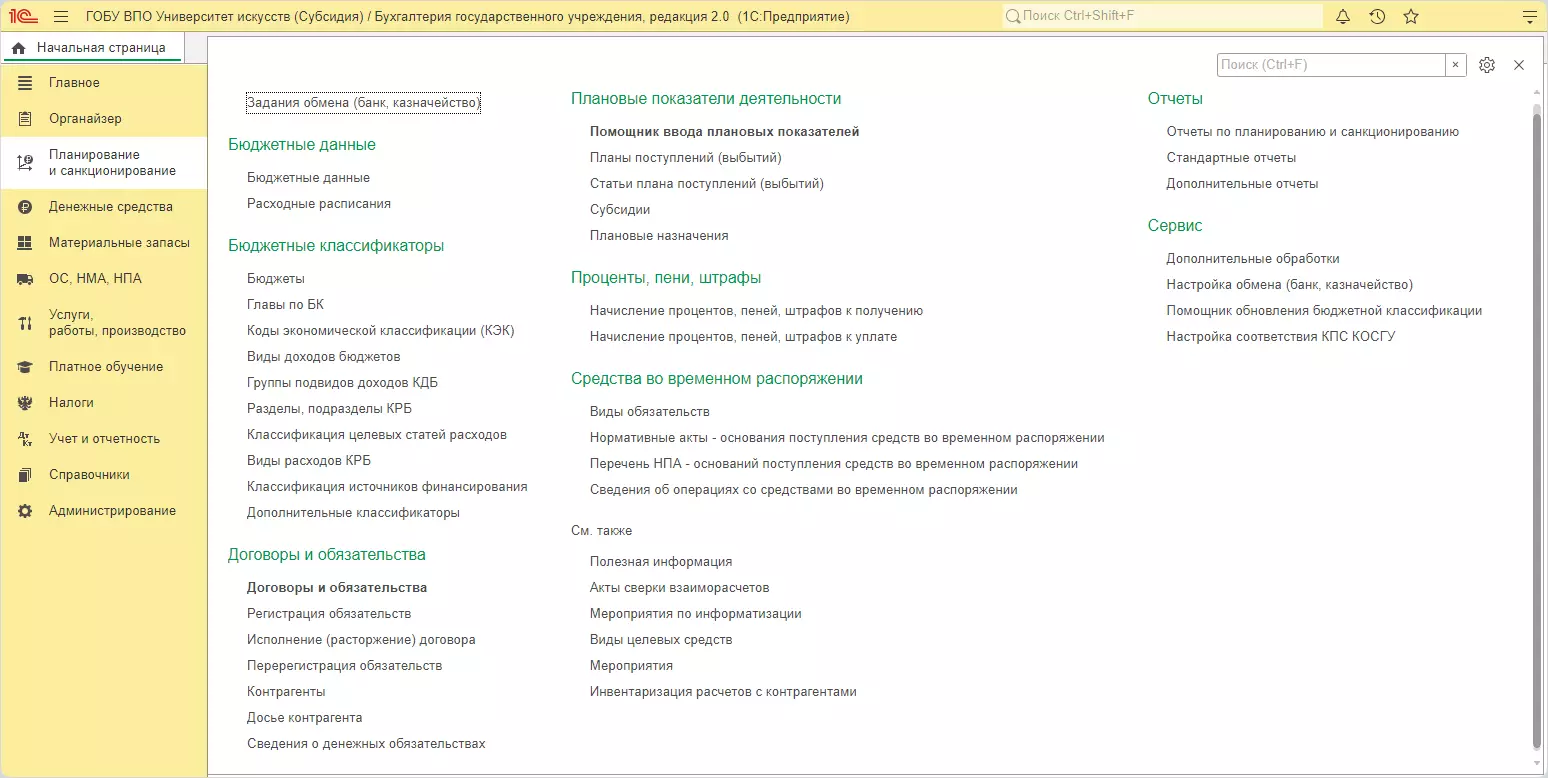Click the Учет и отчетность icon
The height and width of the screenshot is (778, 1548).
pyautogui.click(x=25, y=439)
